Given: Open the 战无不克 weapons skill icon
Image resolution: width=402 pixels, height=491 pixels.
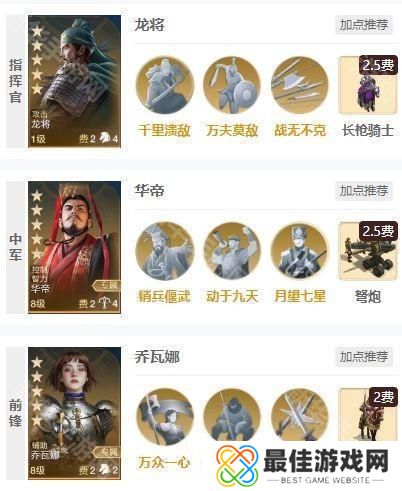Looking at the screenshot, I should [300, 85].
